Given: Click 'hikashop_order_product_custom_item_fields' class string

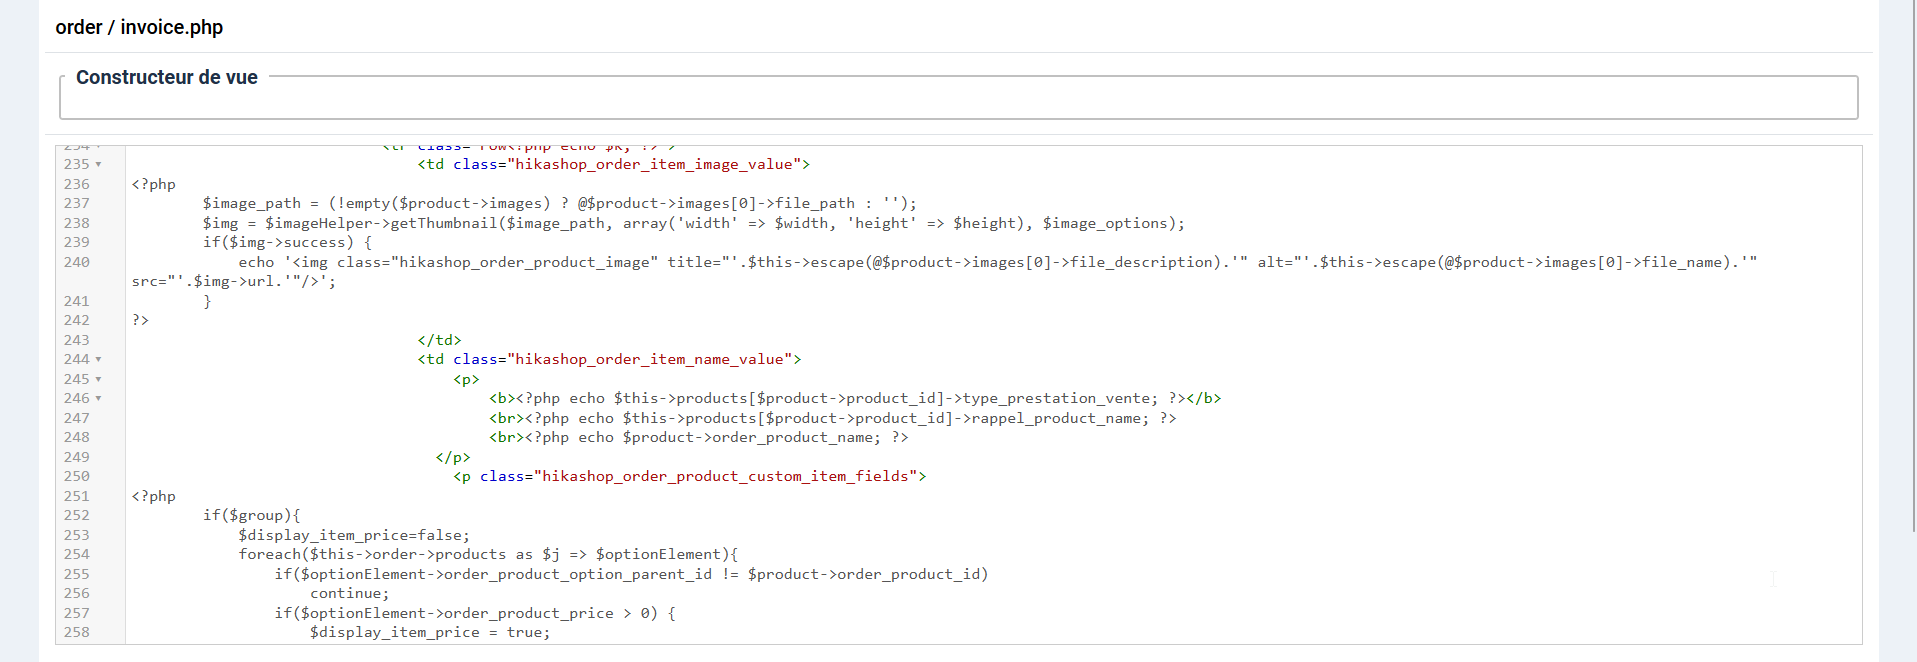Looking at the screenshot, I should (x=726, y=476).
